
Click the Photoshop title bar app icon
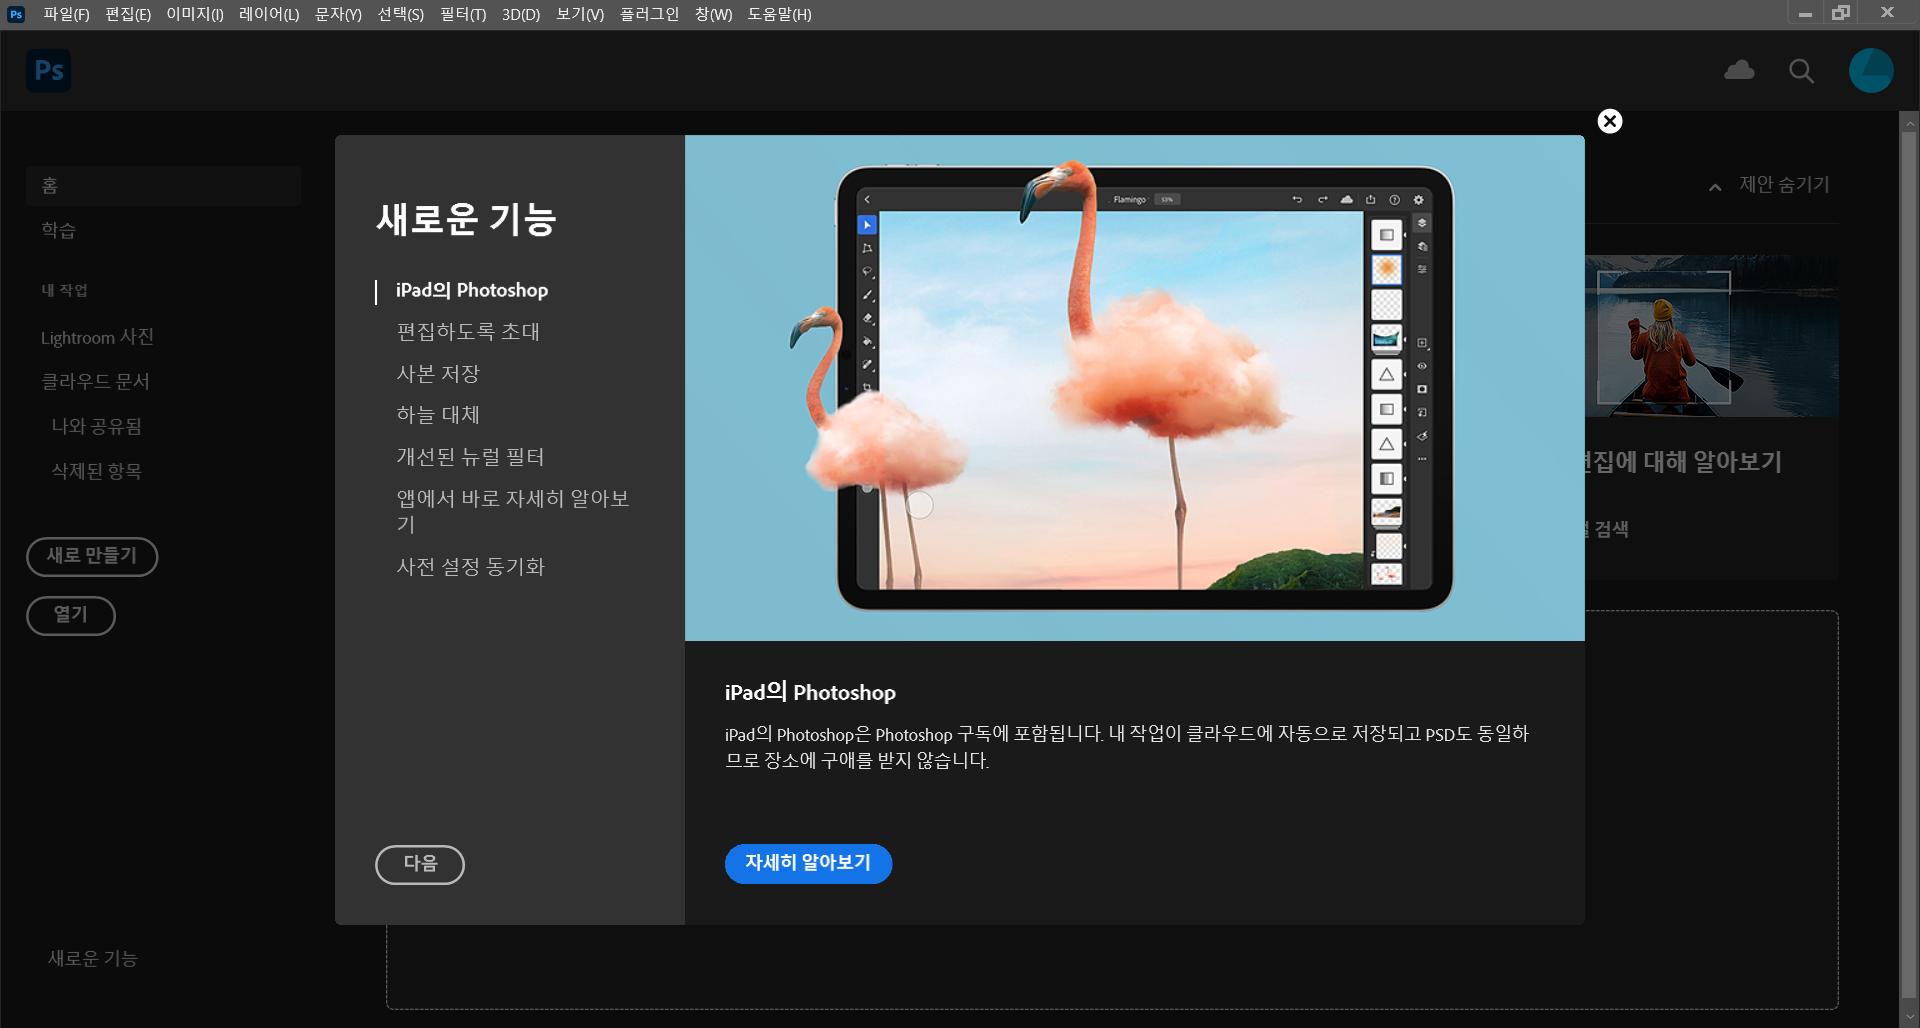pyautogui.click(x=15, y=14)
